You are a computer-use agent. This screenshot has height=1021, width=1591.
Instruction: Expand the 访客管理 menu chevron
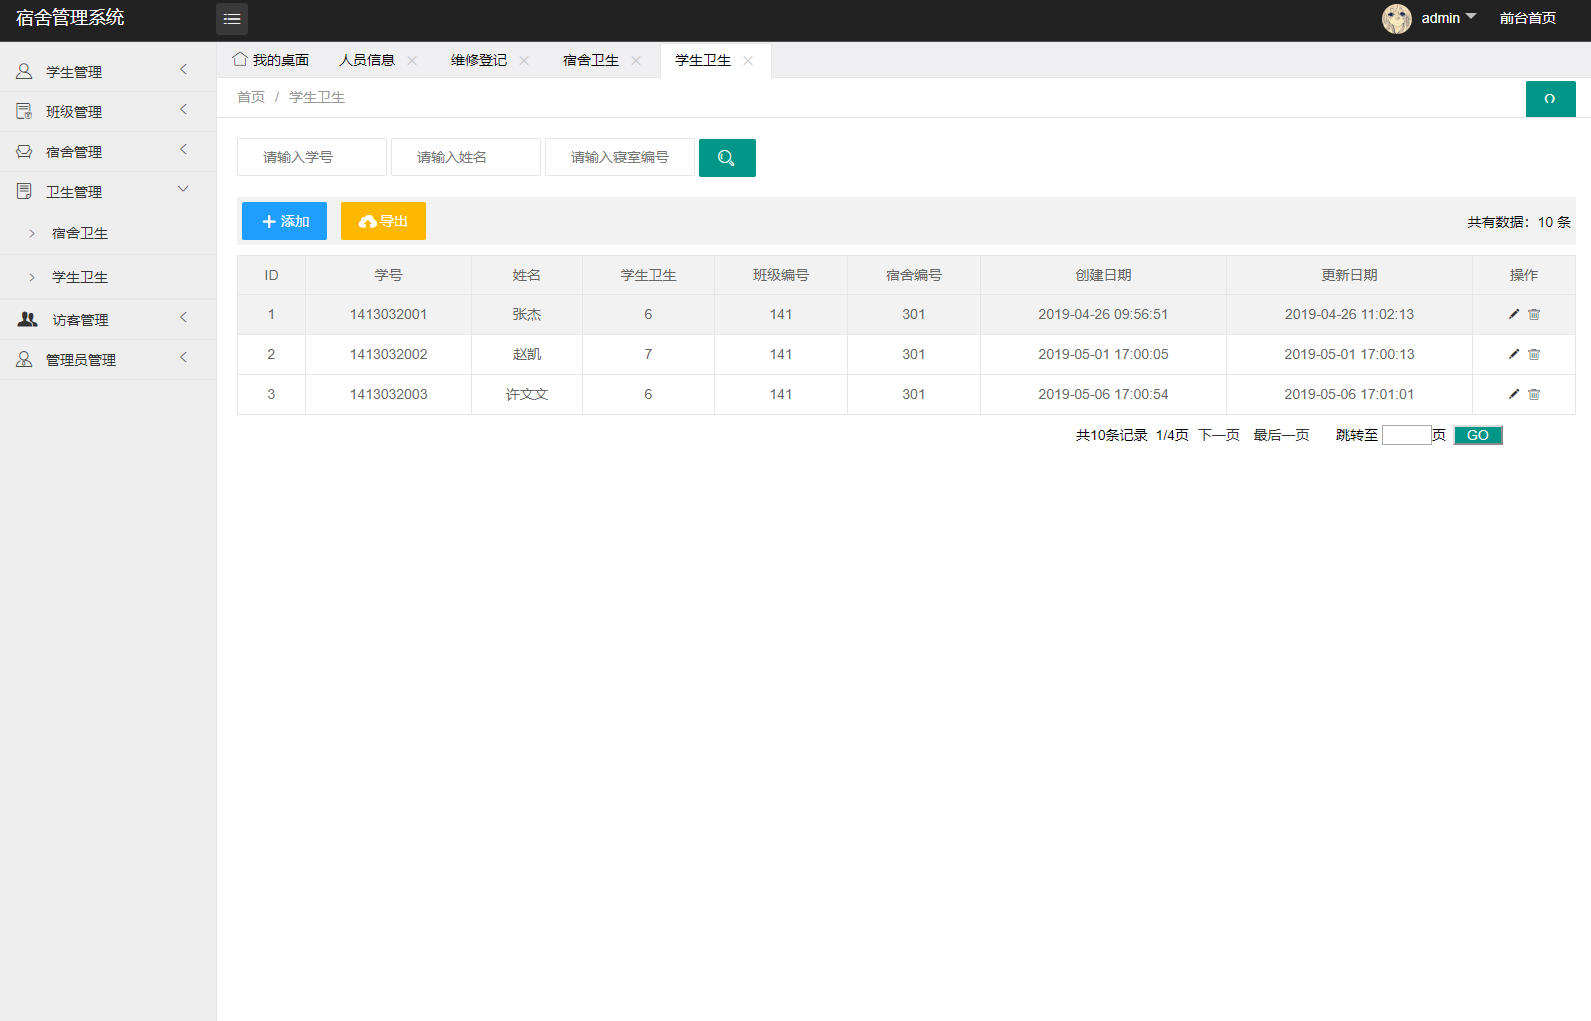pos(183,317)
